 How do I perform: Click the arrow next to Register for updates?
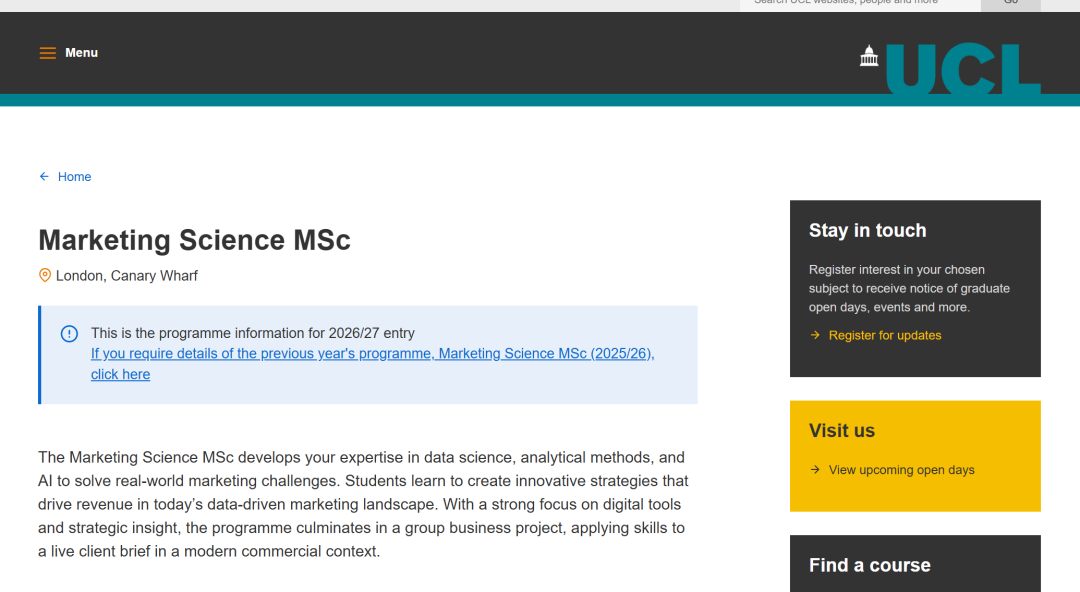(815, 336)
